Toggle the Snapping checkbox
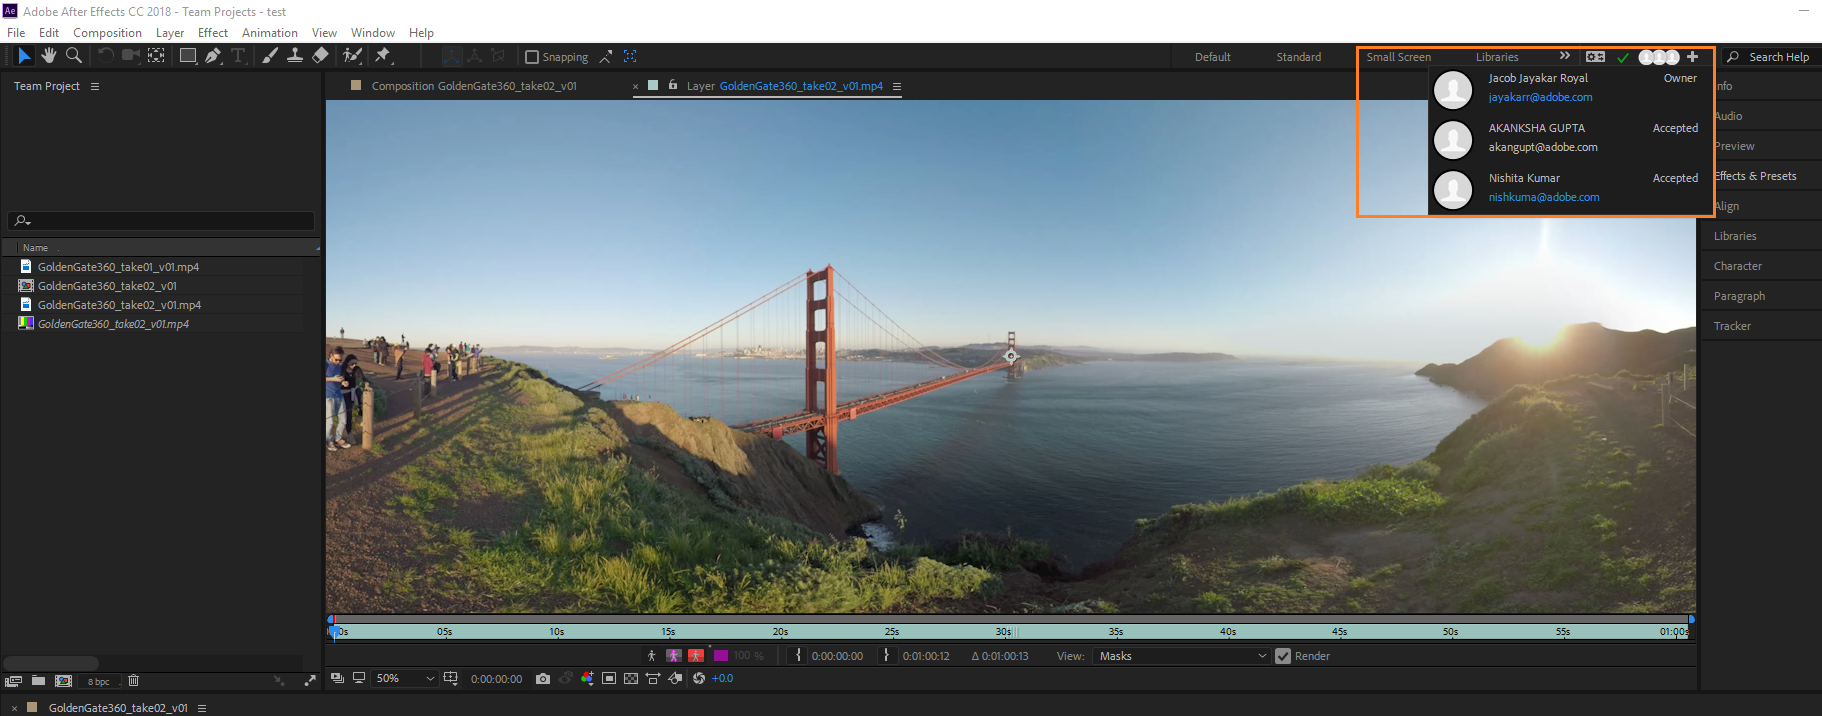Screen dimensions: 1822x716 532,57
